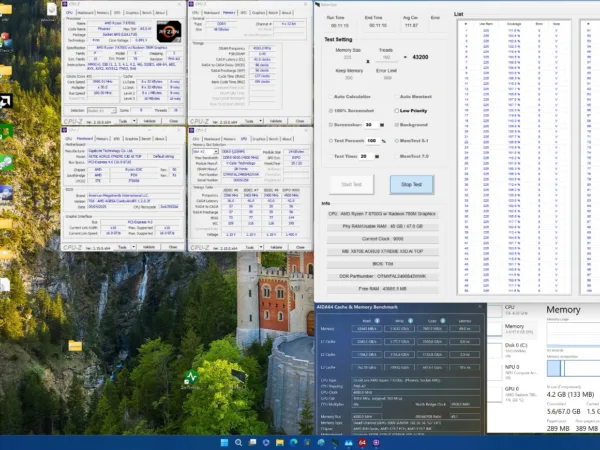Switch to Mainboard tab in top-left CPU-Z

[85, 13]
